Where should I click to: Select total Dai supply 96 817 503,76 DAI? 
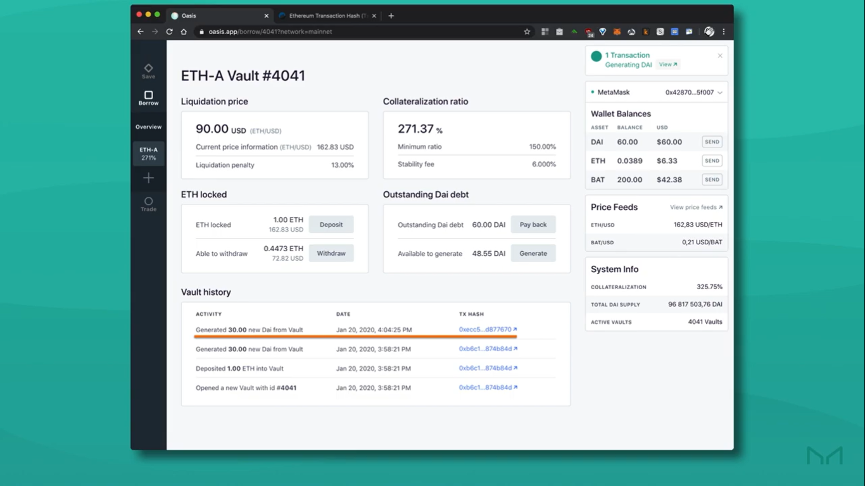(x=695, y=304)
